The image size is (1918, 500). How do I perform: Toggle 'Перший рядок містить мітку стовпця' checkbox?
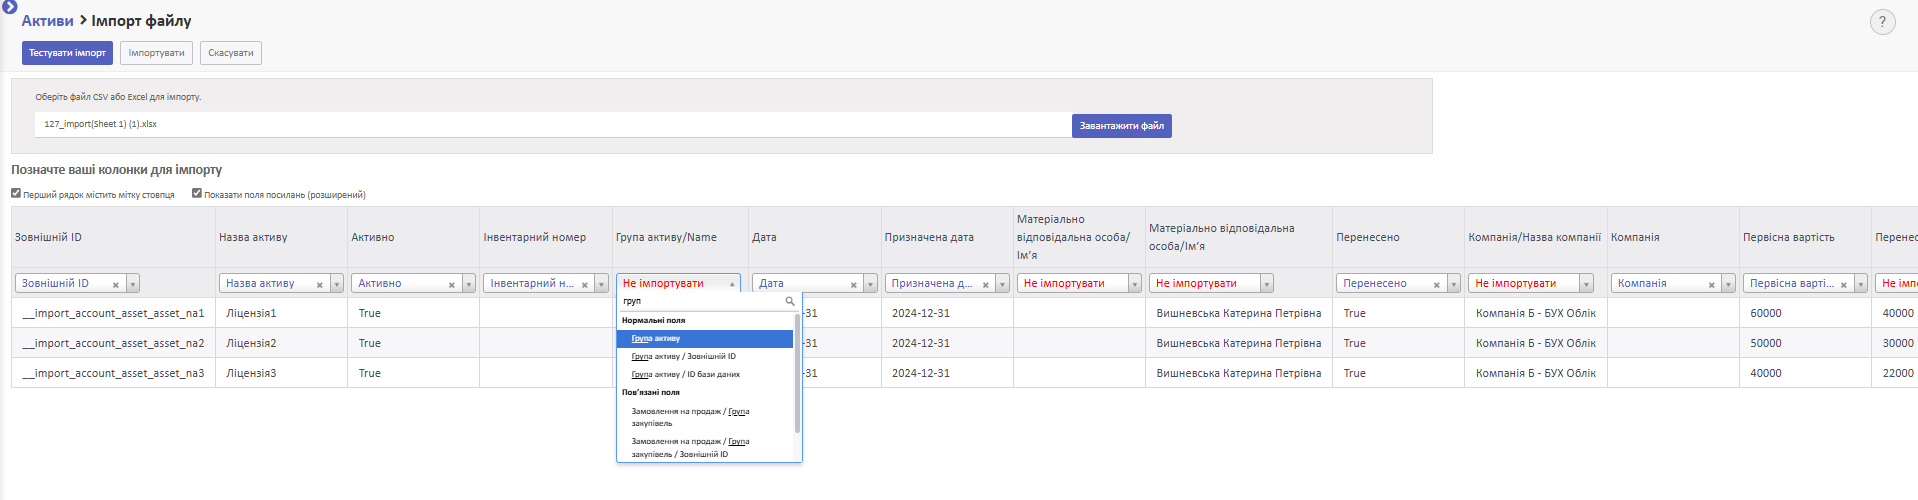(16, 193)
